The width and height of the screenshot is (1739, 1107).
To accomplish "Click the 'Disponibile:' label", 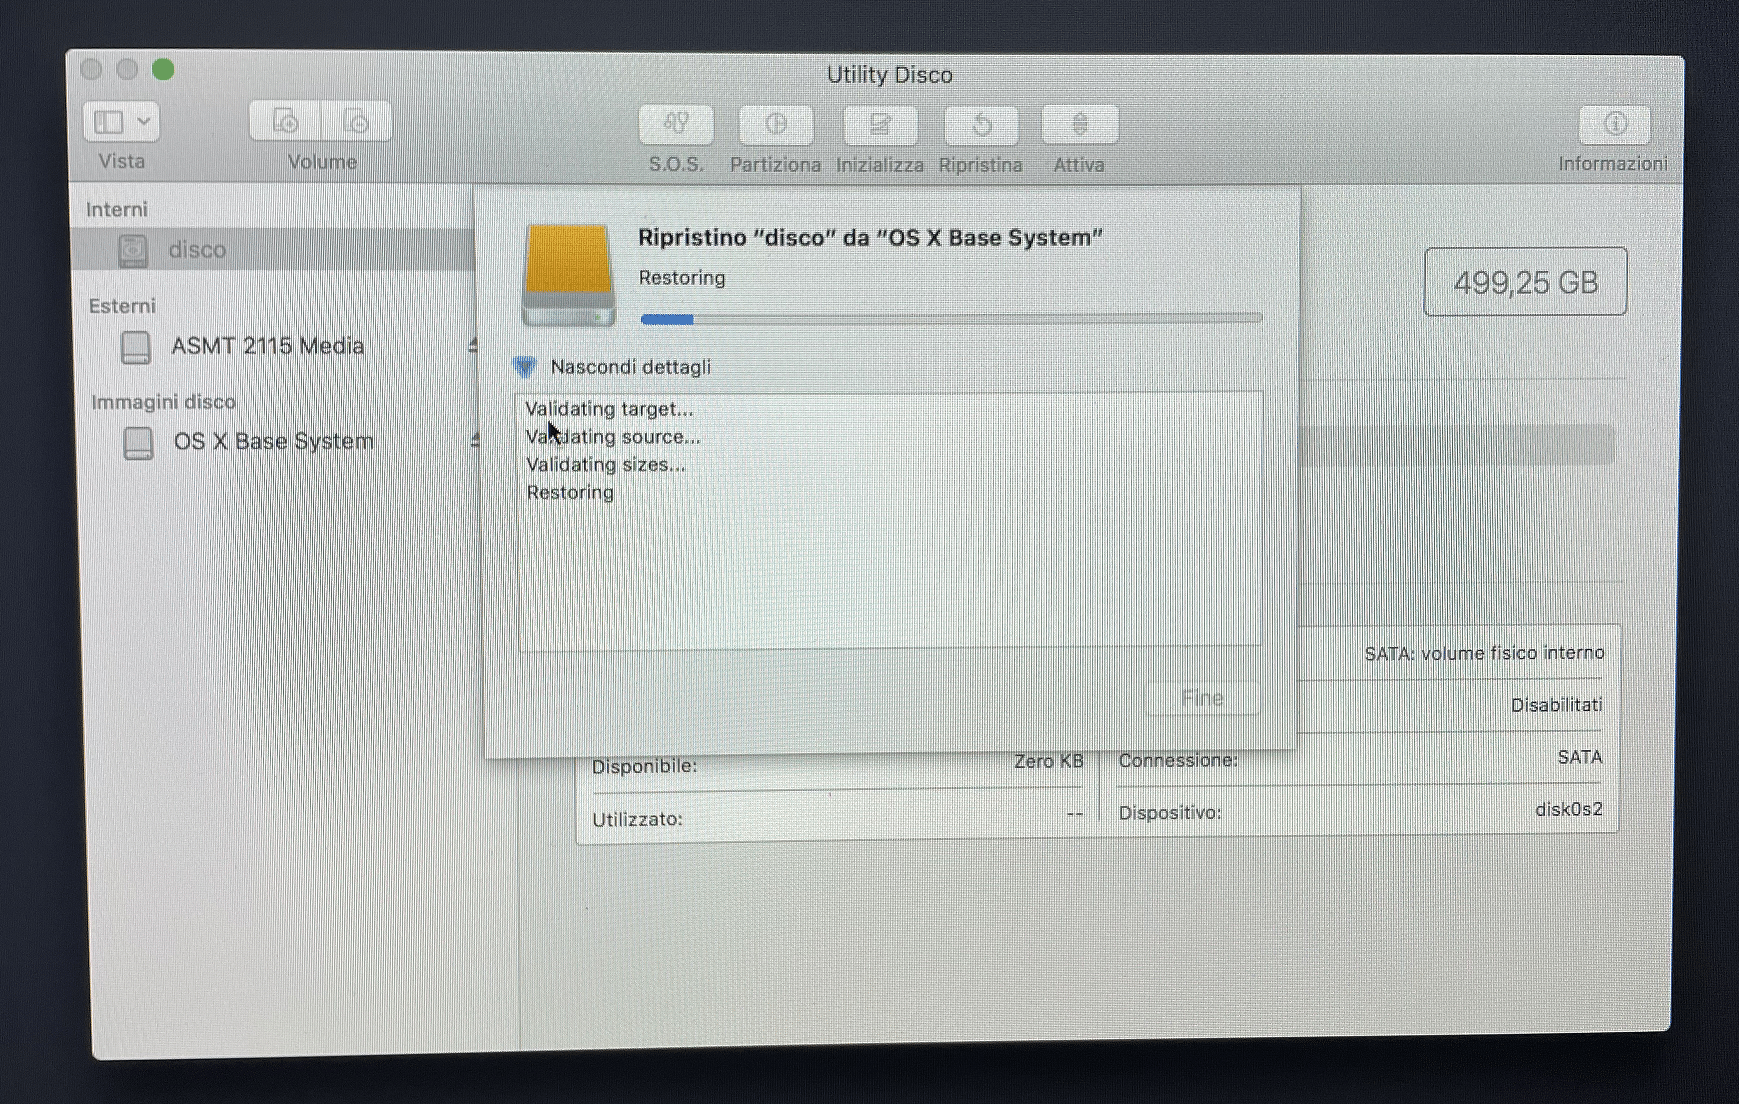I will point(644,767).
